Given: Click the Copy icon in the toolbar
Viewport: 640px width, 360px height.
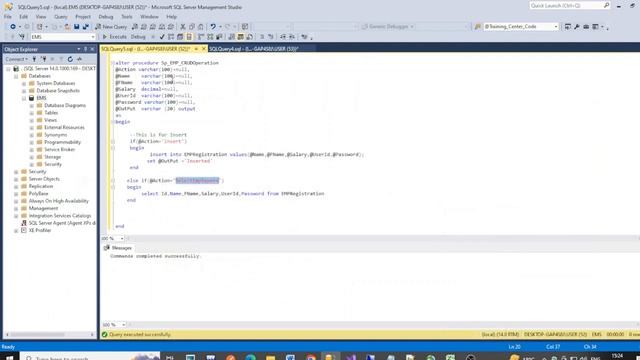Looking at the screenshot, I should pos(192,27).
